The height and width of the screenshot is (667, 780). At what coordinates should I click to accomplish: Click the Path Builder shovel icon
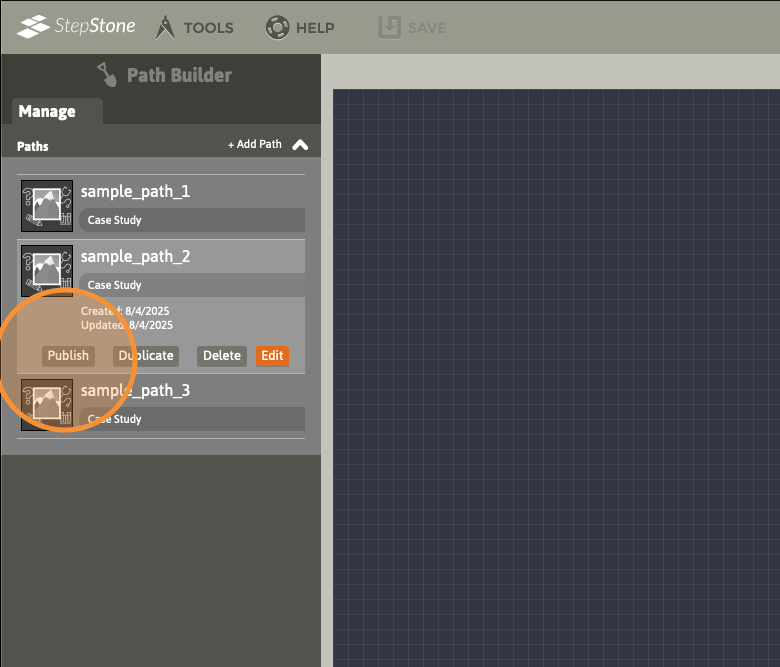107,75
